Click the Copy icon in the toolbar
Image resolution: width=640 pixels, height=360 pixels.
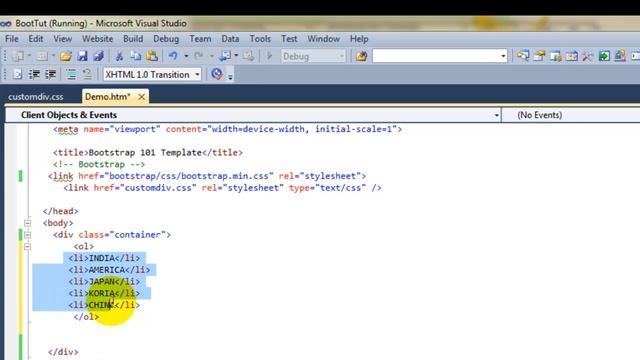[x=136, y=56]
